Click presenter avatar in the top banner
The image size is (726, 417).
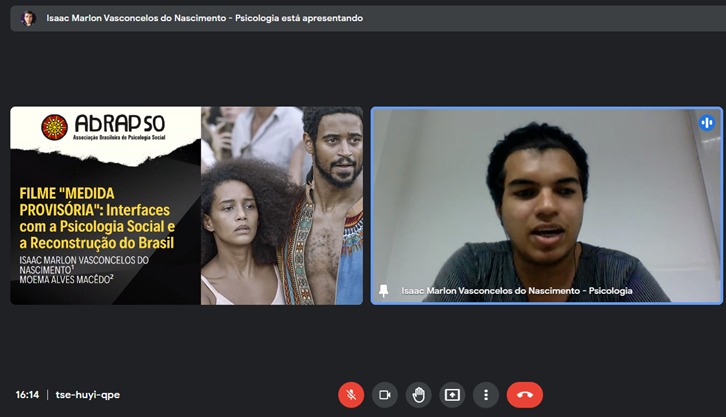[29, 19]
